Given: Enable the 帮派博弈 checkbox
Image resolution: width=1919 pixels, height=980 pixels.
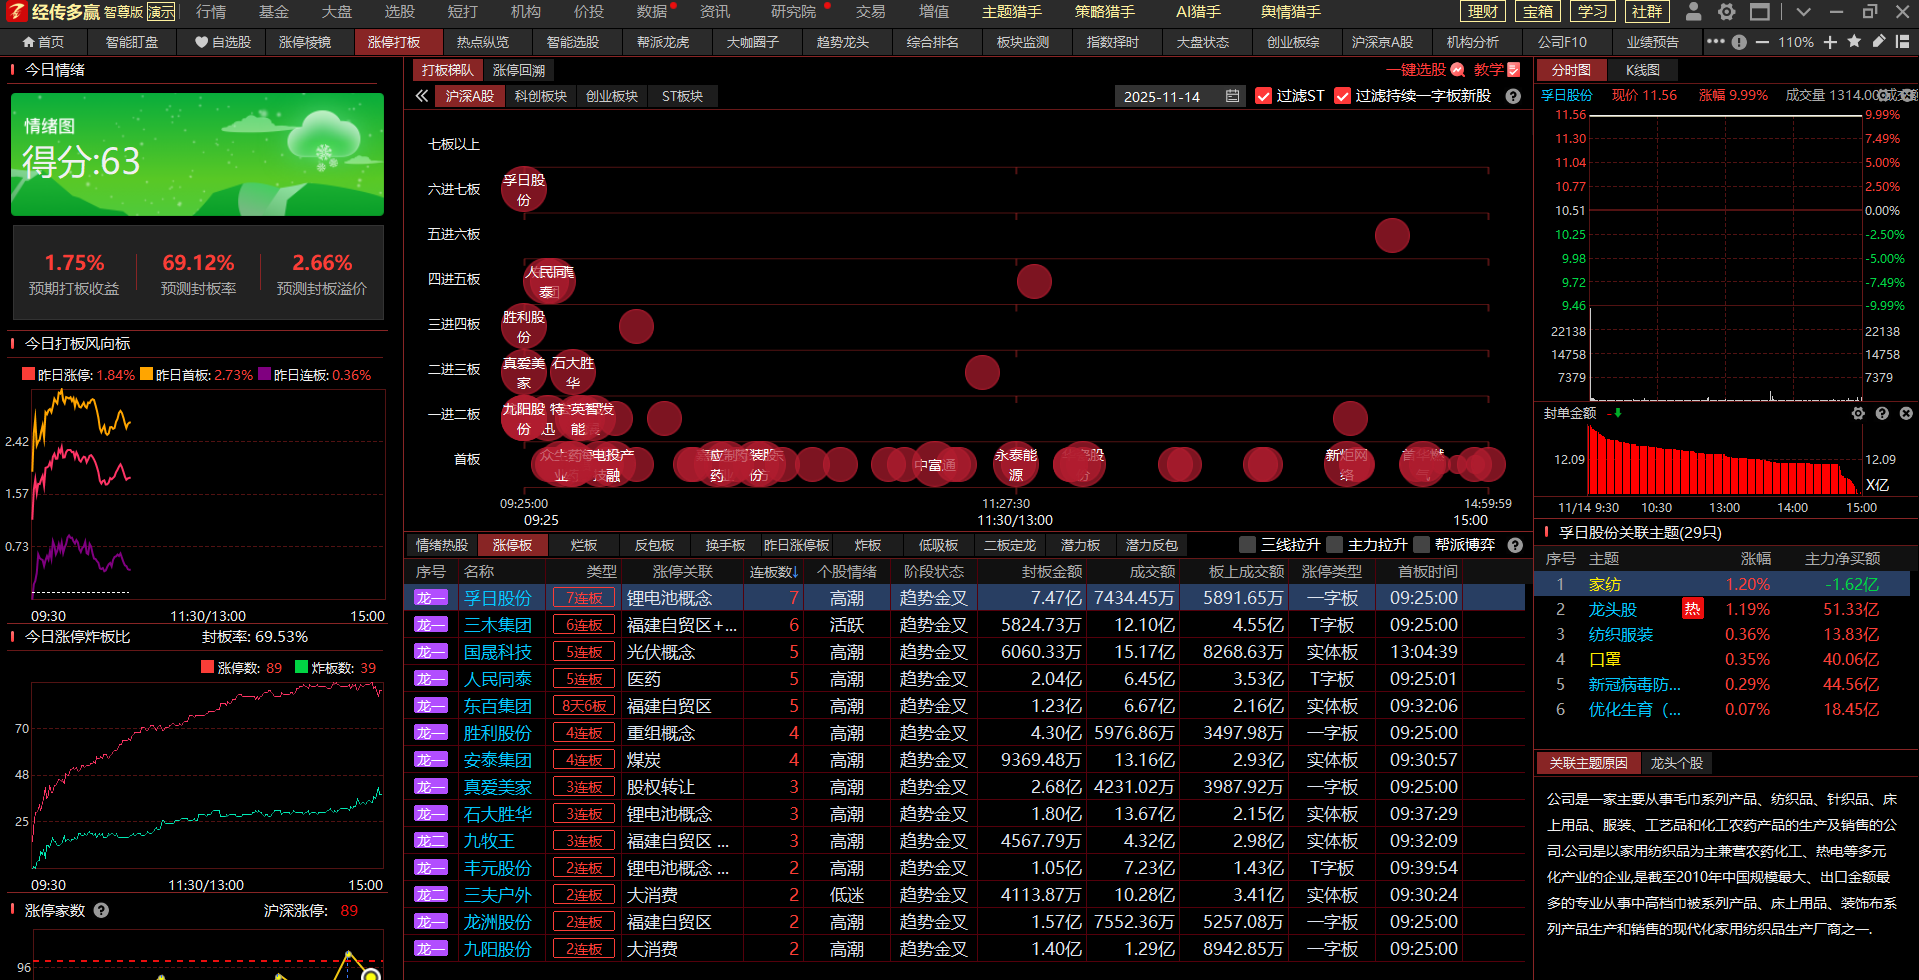Looking at the screenshot, I should pyautogui.click(x=1421, y=545).
